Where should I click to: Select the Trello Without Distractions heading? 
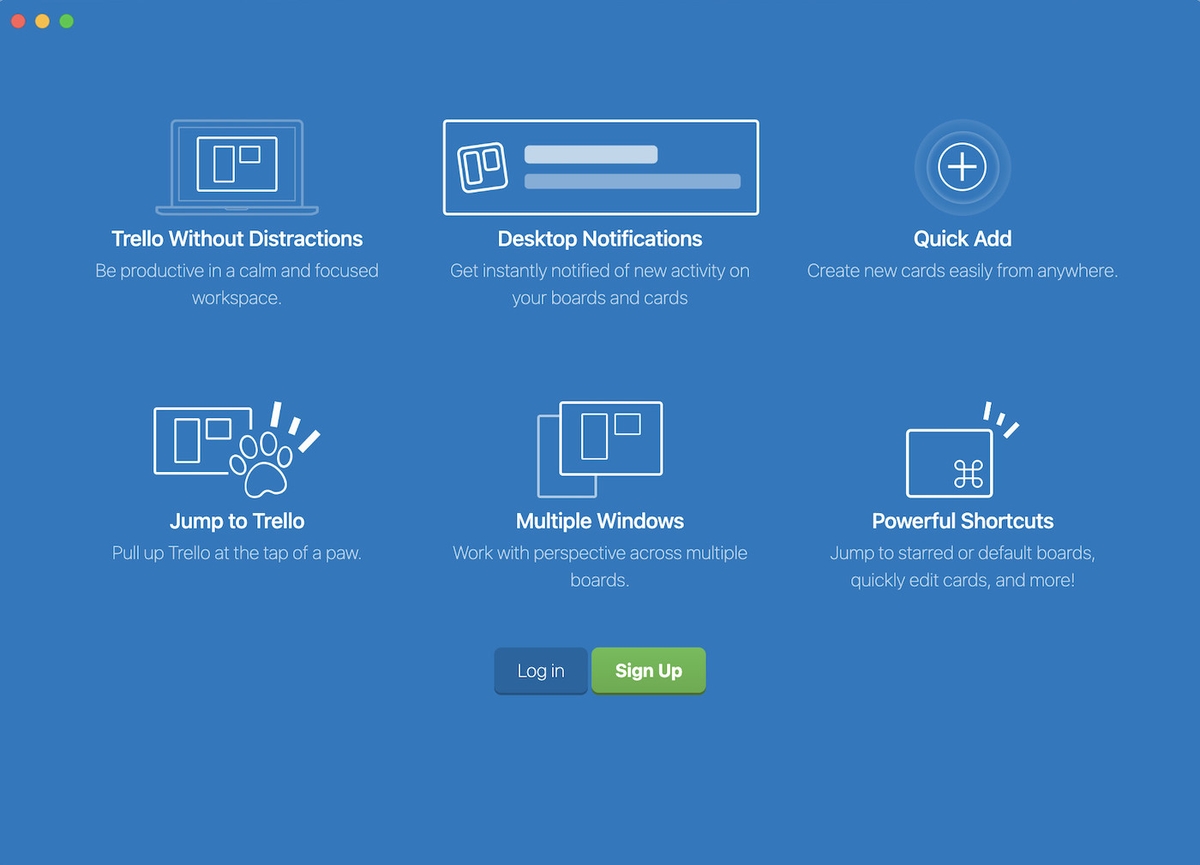coord(237,239)
